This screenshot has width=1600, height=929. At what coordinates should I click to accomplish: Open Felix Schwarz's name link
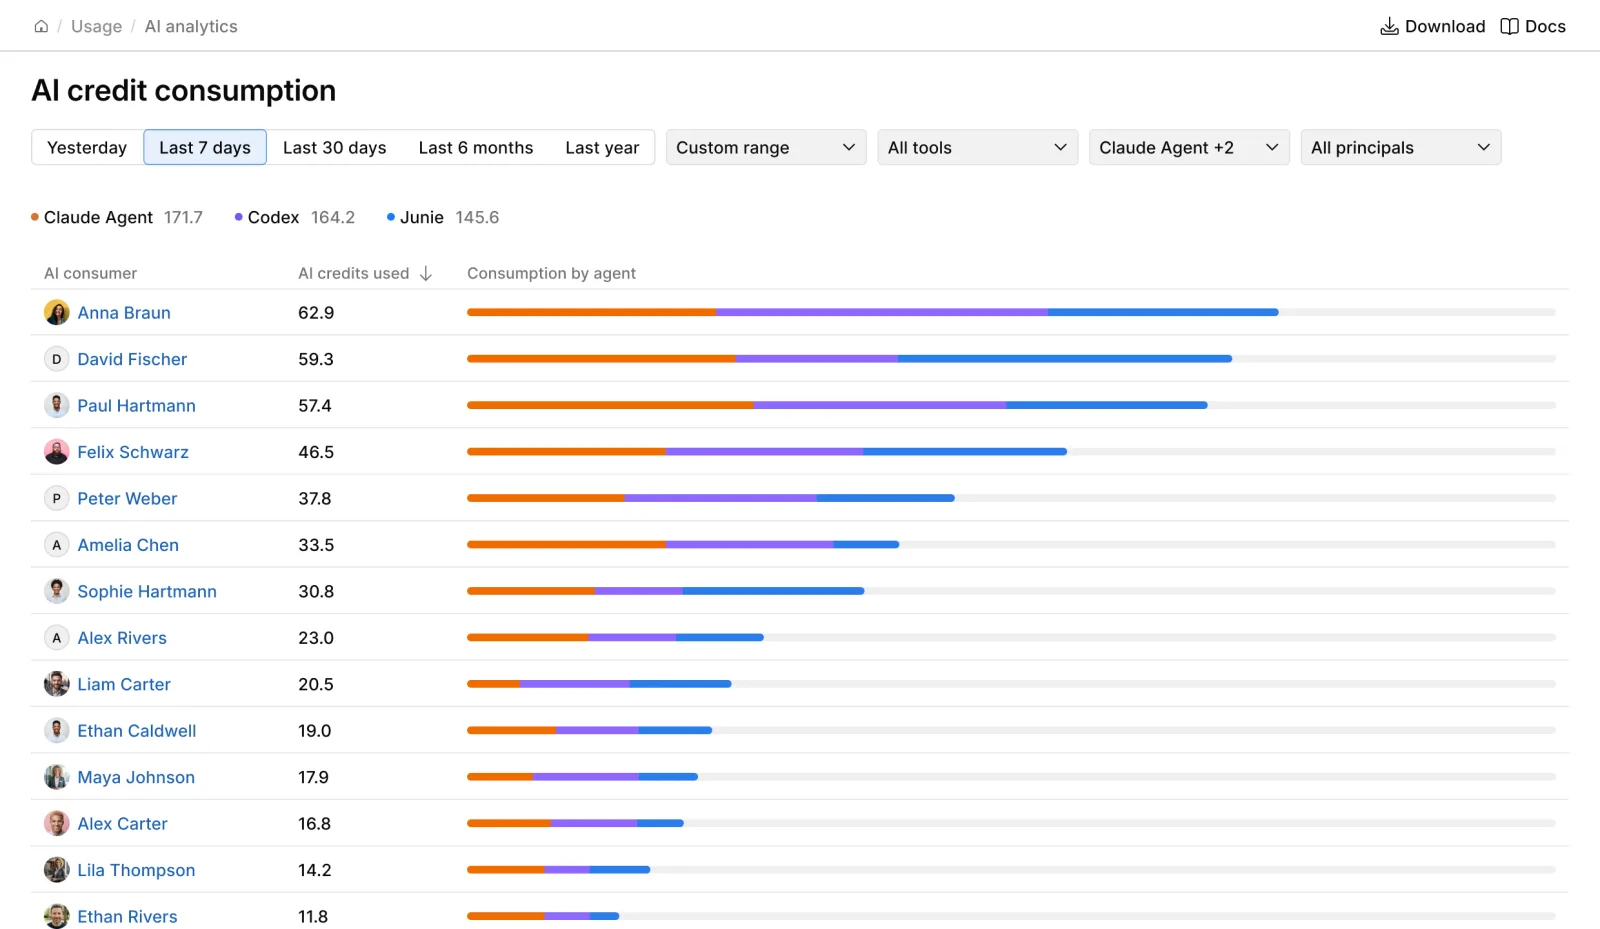pyautogui.click(x=133, y=452)
